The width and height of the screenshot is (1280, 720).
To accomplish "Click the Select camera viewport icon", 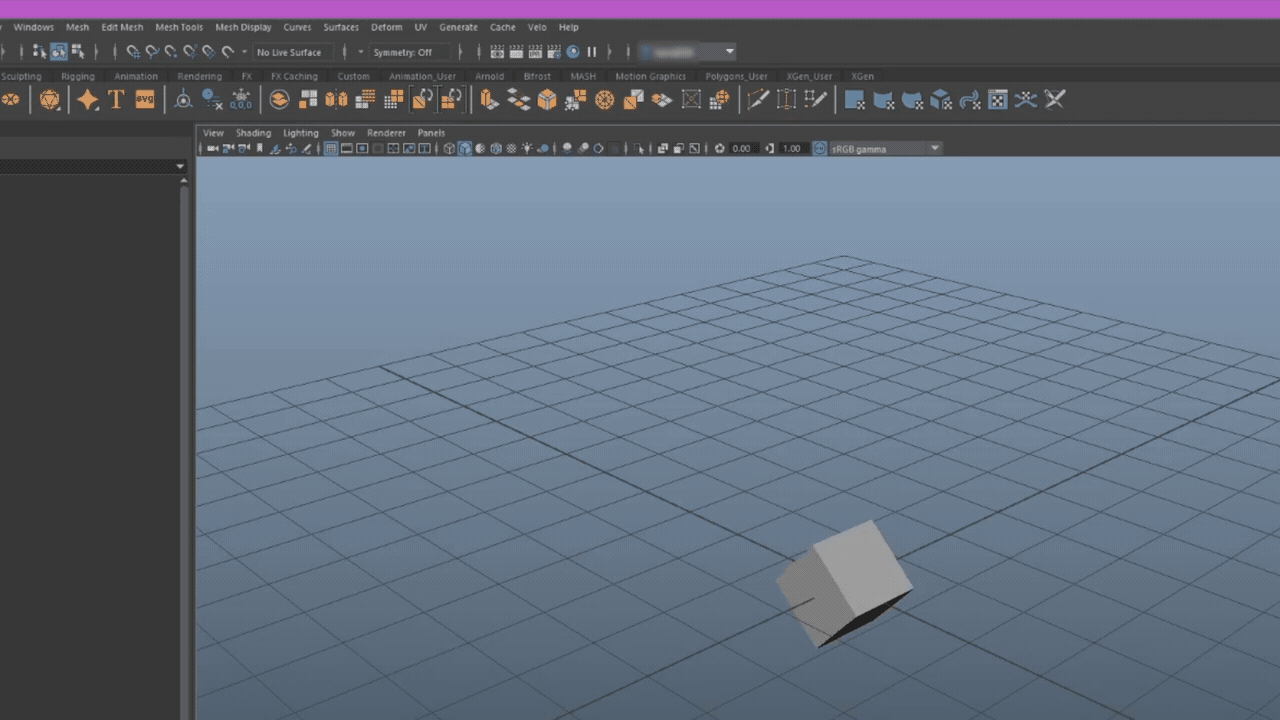I will point(212,148).
